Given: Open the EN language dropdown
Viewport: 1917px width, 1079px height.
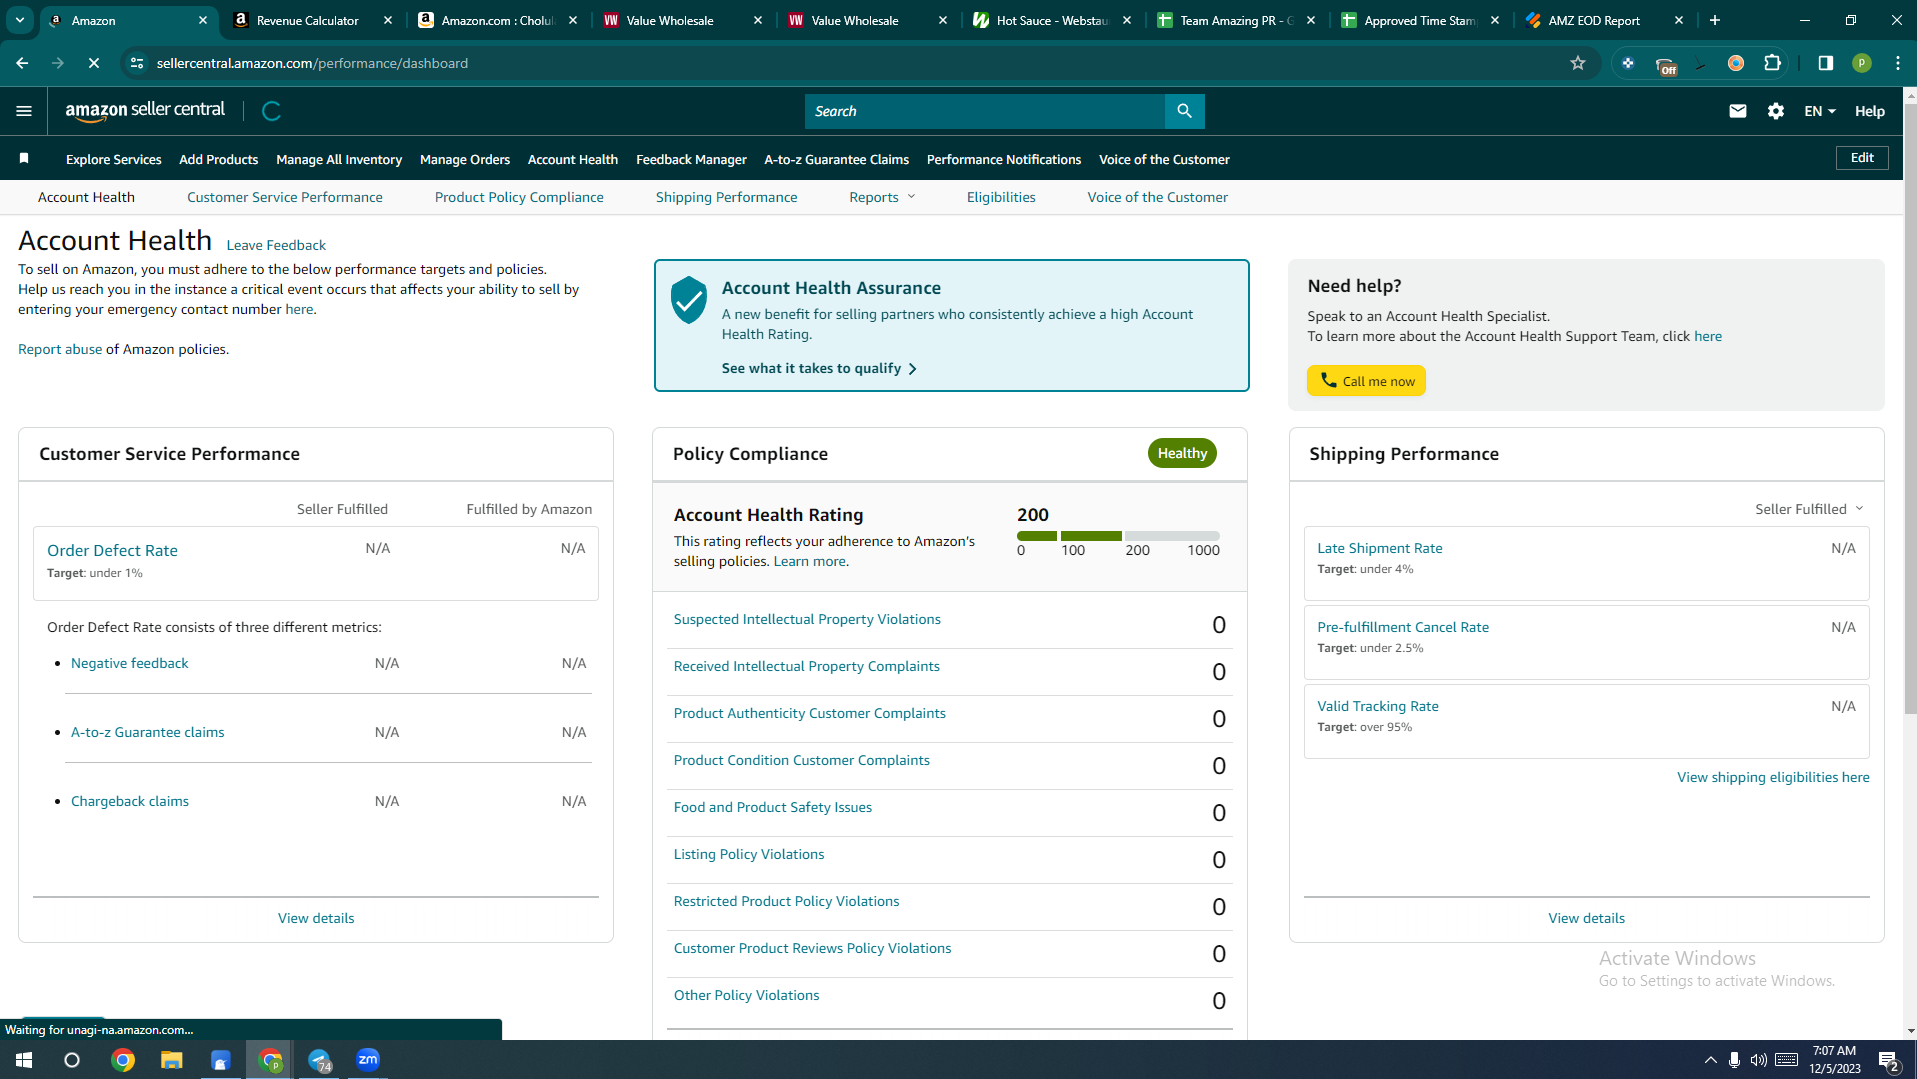Looking at the screenshot, I should click(x=1820, y=111).
